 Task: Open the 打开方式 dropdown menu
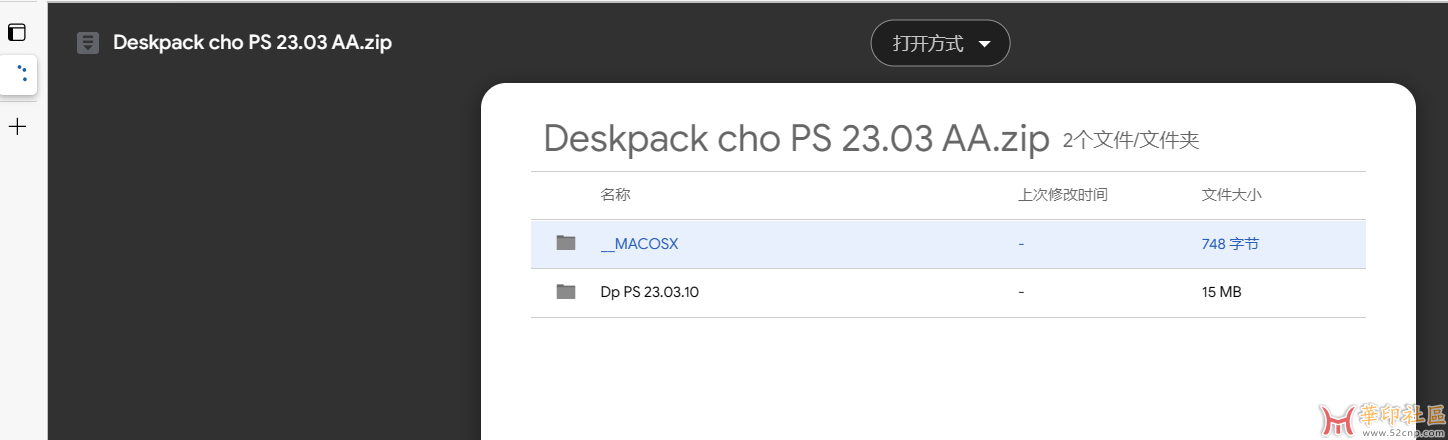pos(940,43)
